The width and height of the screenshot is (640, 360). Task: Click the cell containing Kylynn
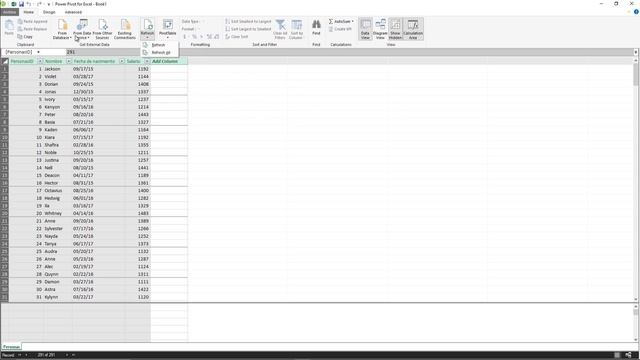[x=58, y=297]
